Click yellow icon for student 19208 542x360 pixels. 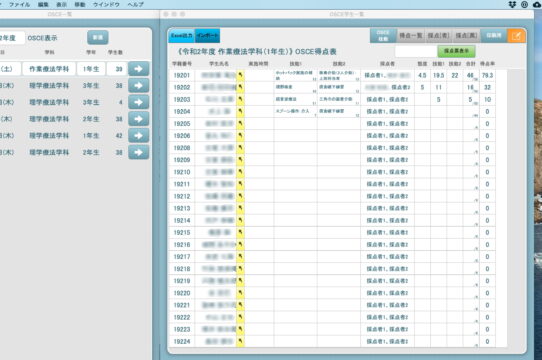(x=240, y=148)
